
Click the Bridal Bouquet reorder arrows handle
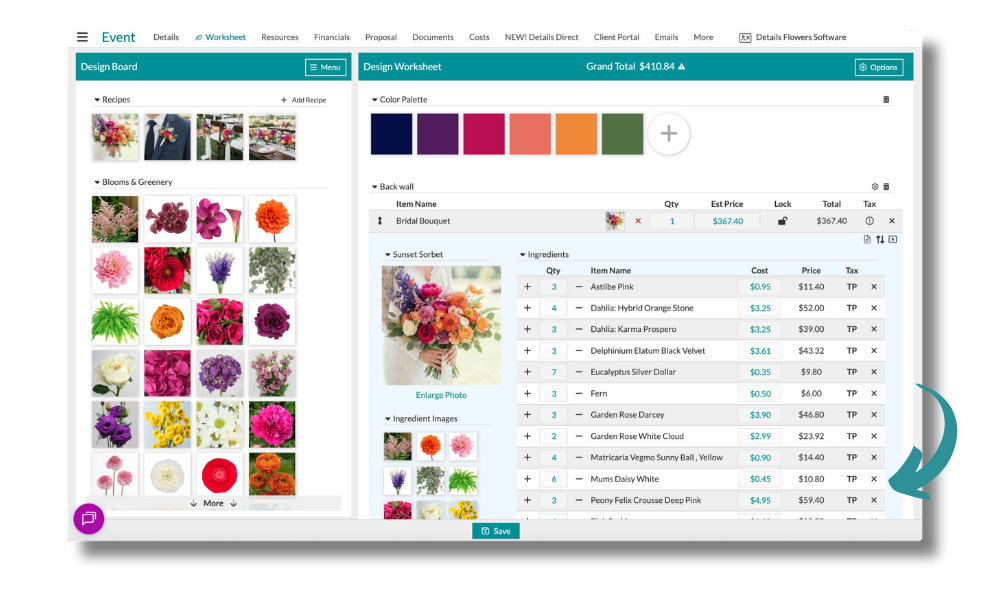380,221
